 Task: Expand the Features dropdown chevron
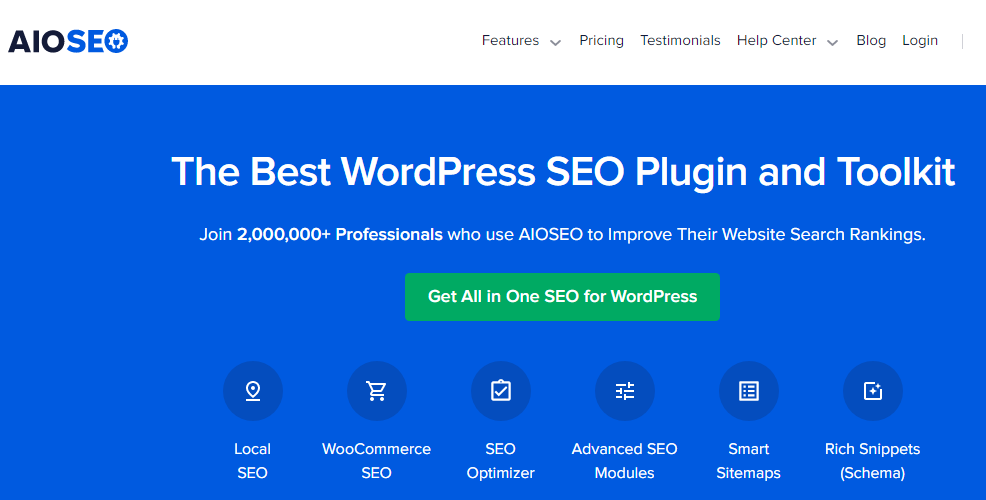tap(555, 43)
